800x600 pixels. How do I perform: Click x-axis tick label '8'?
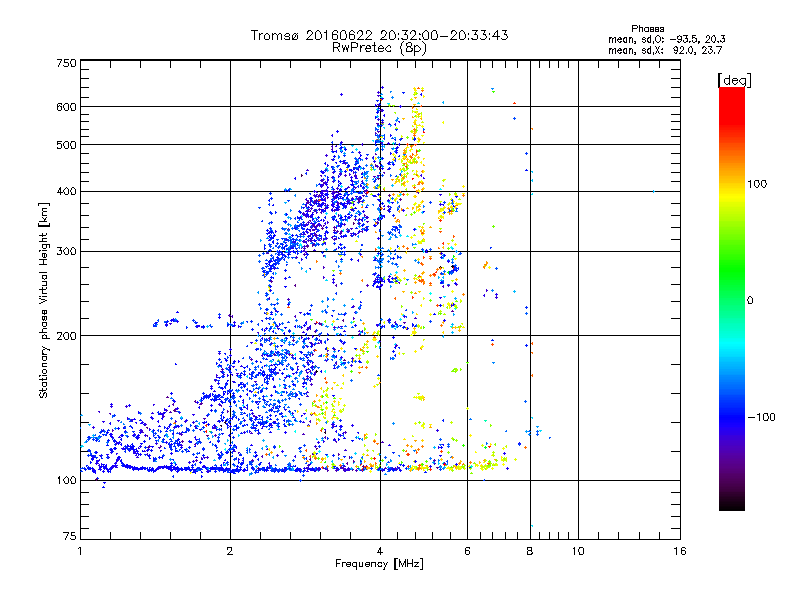click(530, 551)
